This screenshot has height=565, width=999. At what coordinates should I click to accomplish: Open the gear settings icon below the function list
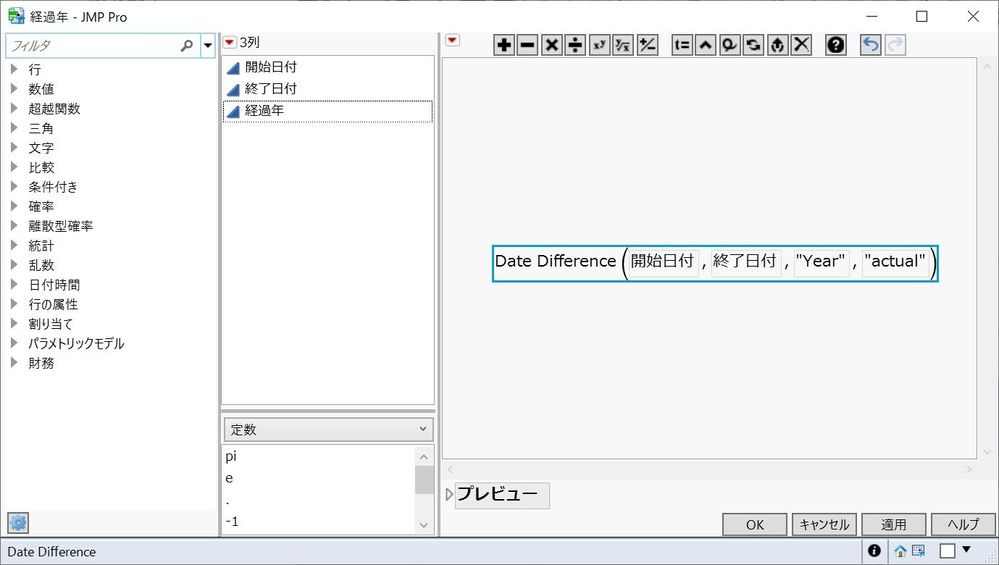(18, 523)
